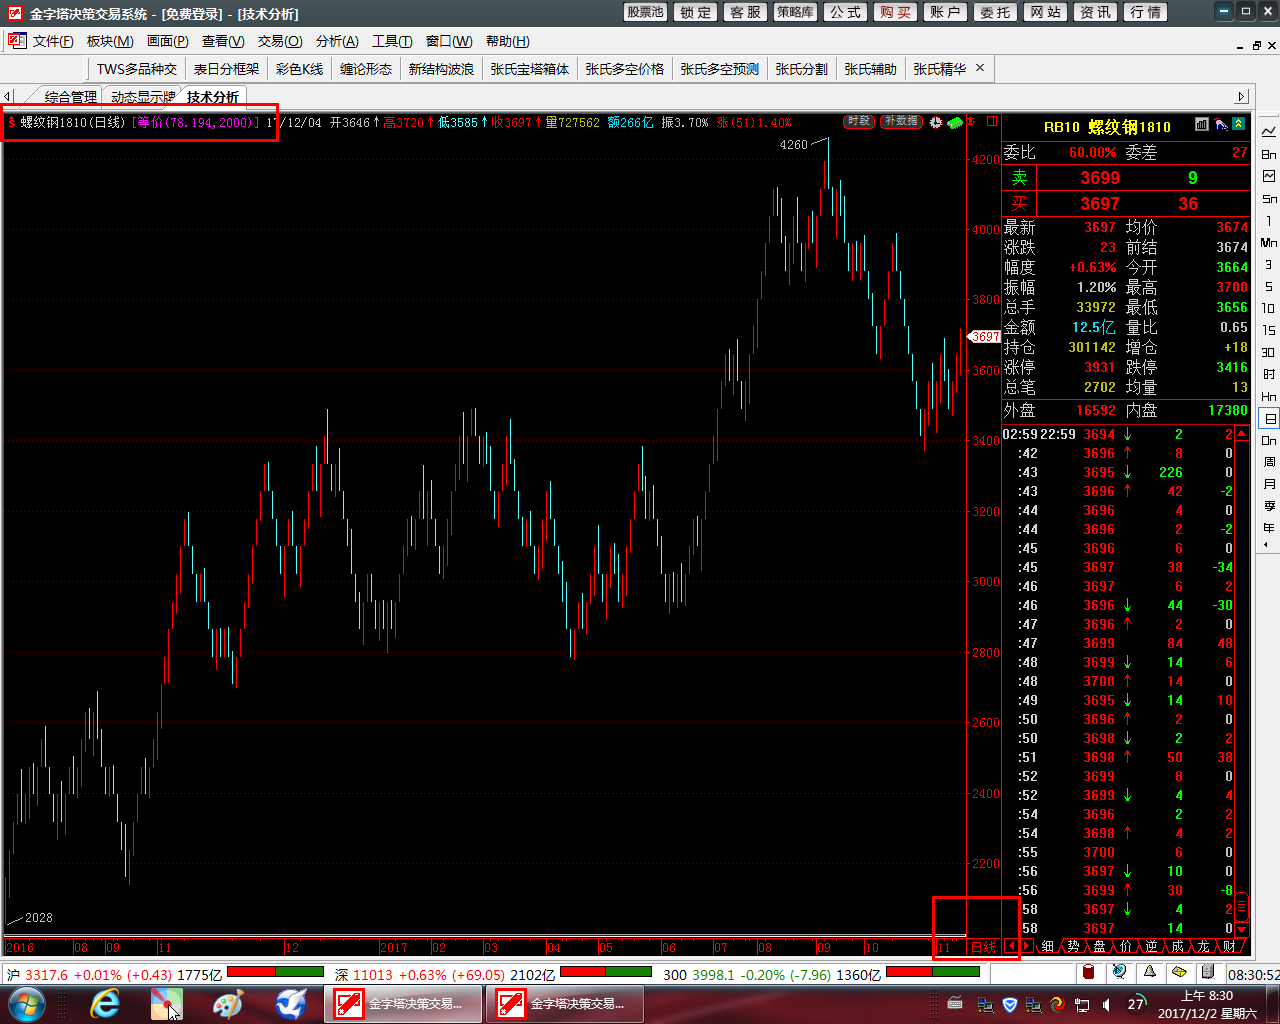1280x1024 pixels.
Task: Close the 张氏精华 tab with its X
Action: [x=980, y=68]
